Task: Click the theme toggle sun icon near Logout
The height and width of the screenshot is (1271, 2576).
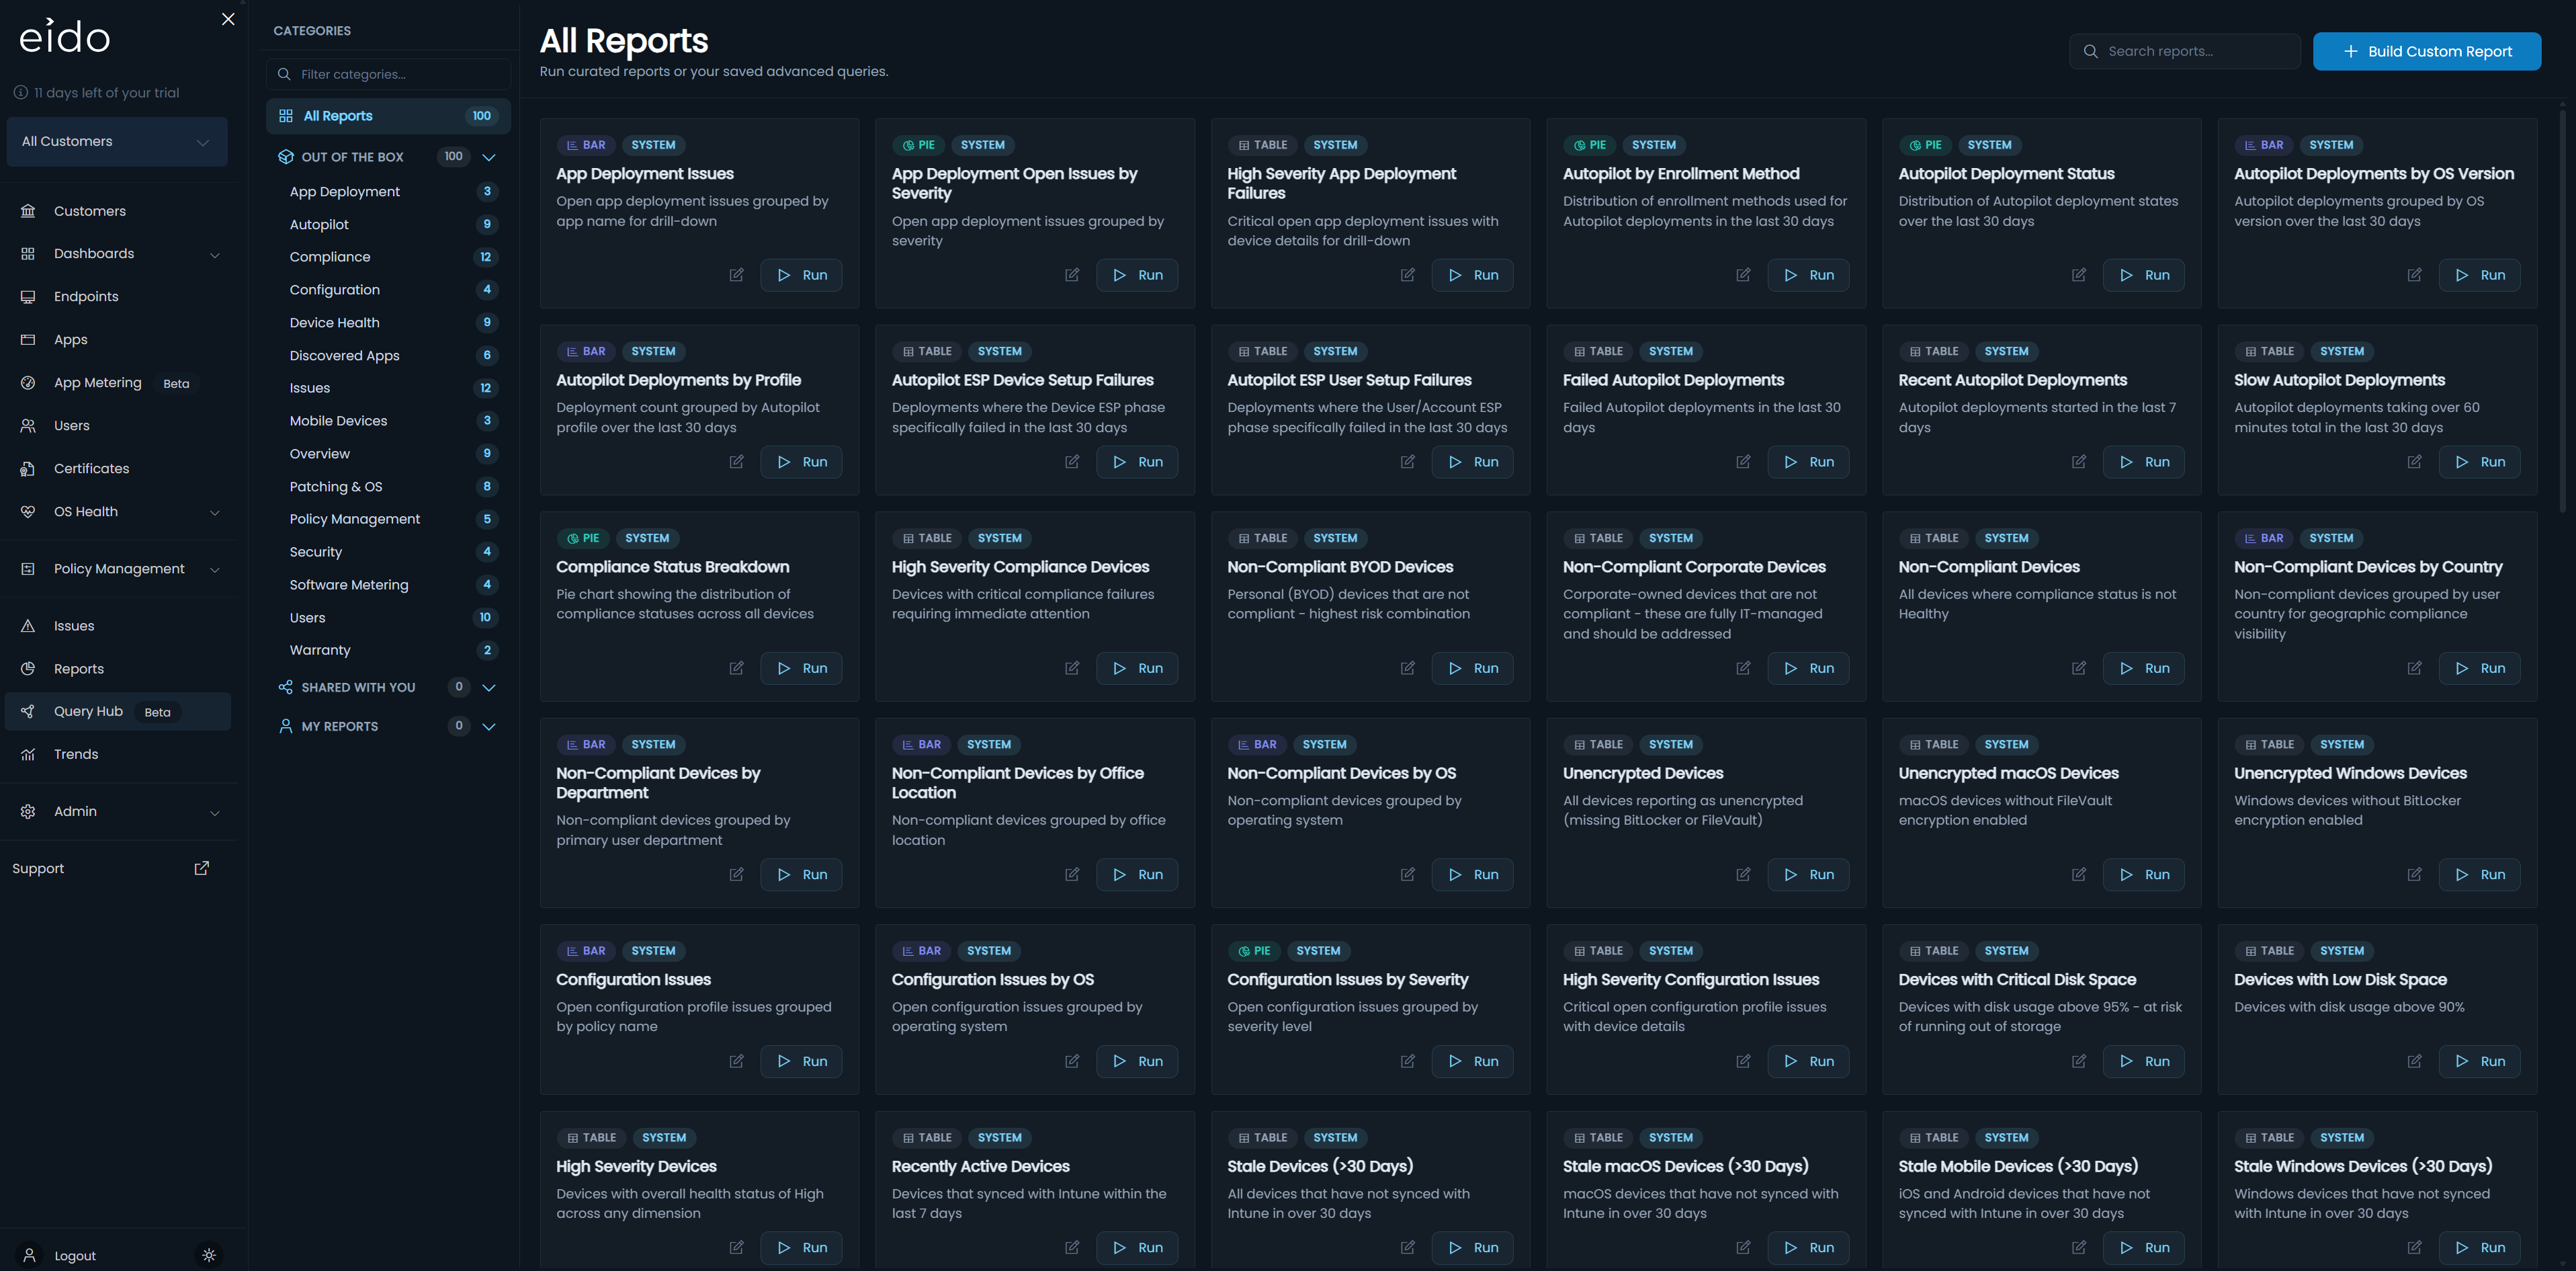Action: [x=209, y=1255]
